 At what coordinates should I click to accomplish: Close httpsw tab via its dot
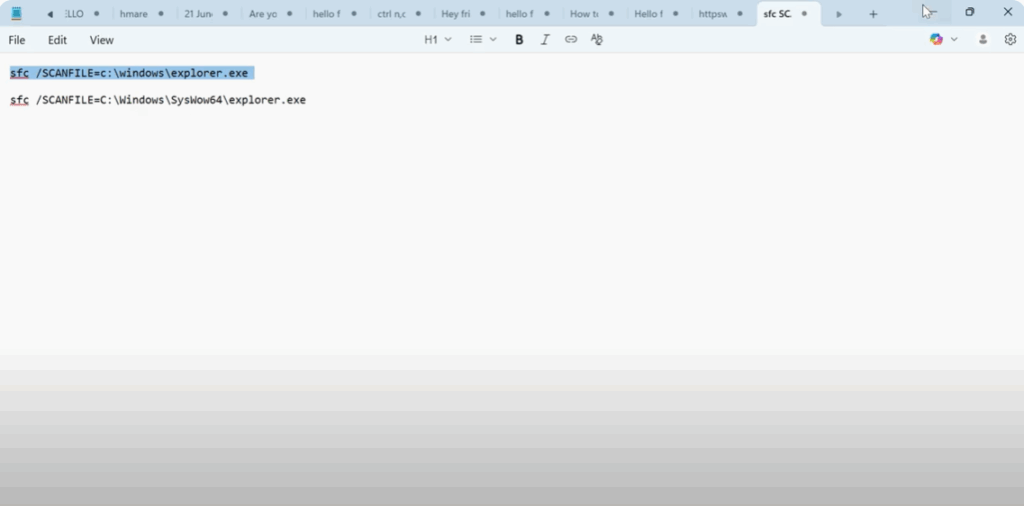coord(740,14)
